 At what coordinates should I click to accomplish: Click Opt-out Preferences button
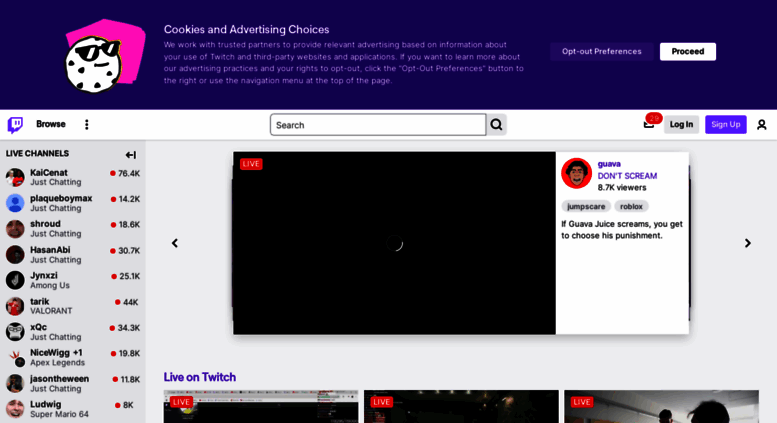(602, 52)
